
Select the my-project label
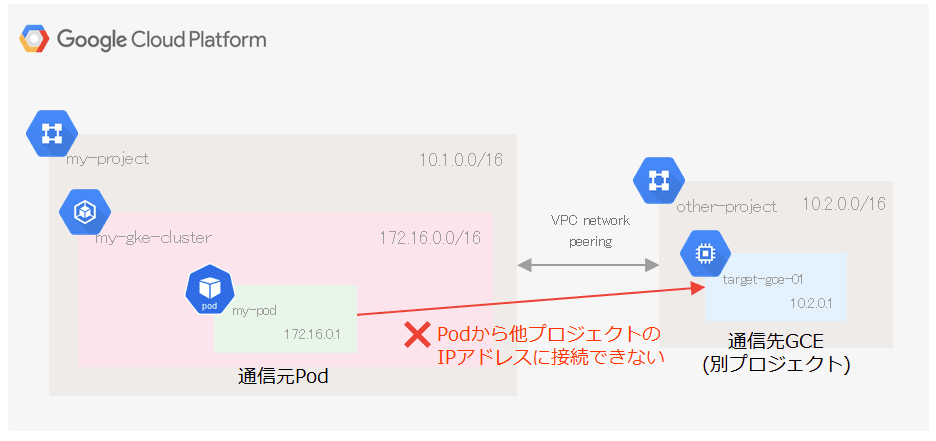coord(107,160)
